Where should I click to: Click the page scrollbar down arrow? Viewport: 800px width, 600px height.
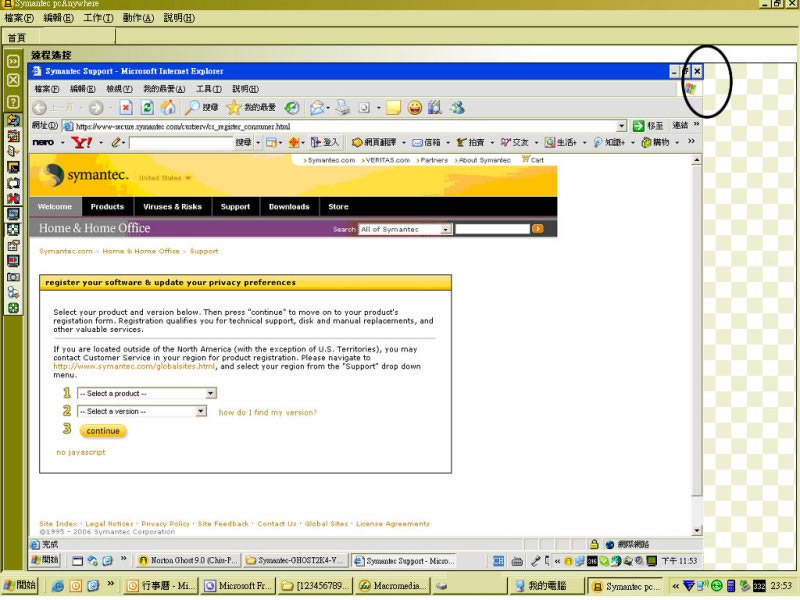click(x=697, y=531)
